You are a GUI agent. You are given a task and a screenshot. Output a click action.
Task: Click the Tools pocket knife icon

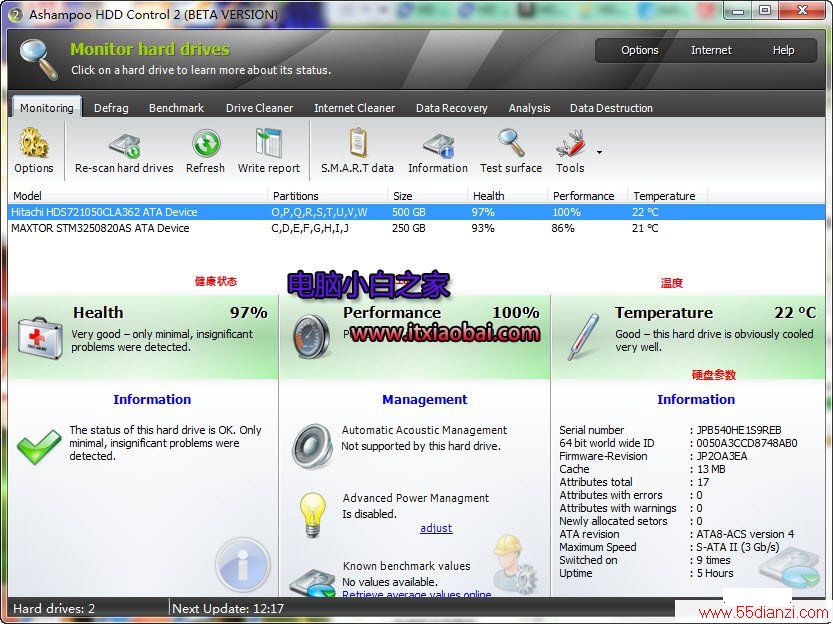click(571, 143)
